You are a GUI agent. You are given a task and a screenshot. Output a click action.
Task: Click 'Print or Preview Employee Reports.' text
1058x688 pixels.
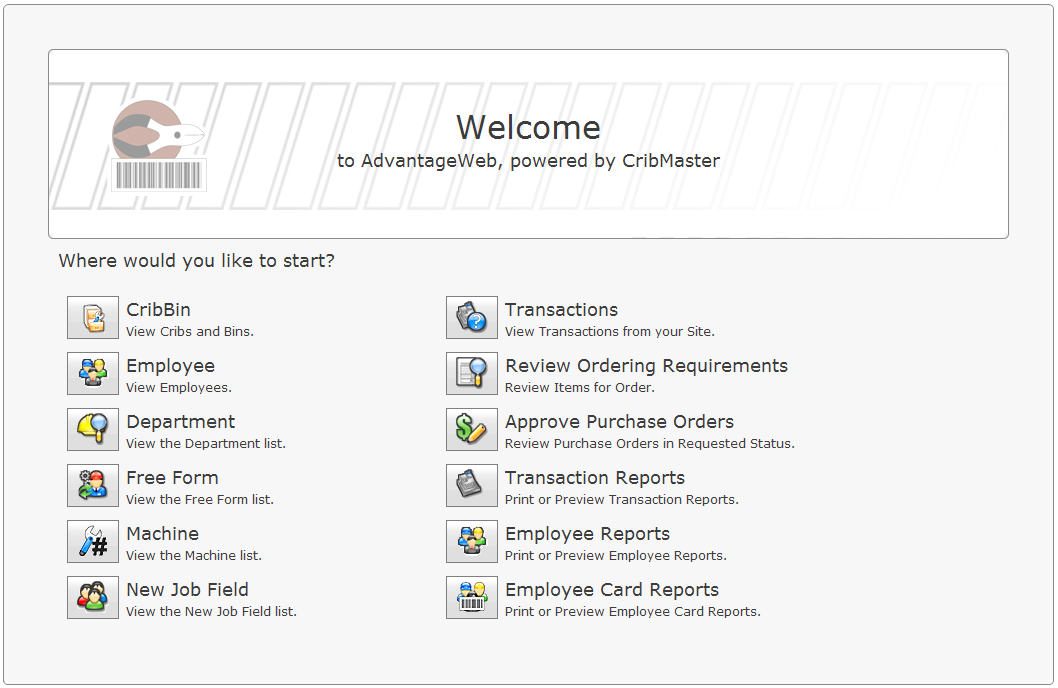pos(615,556)
